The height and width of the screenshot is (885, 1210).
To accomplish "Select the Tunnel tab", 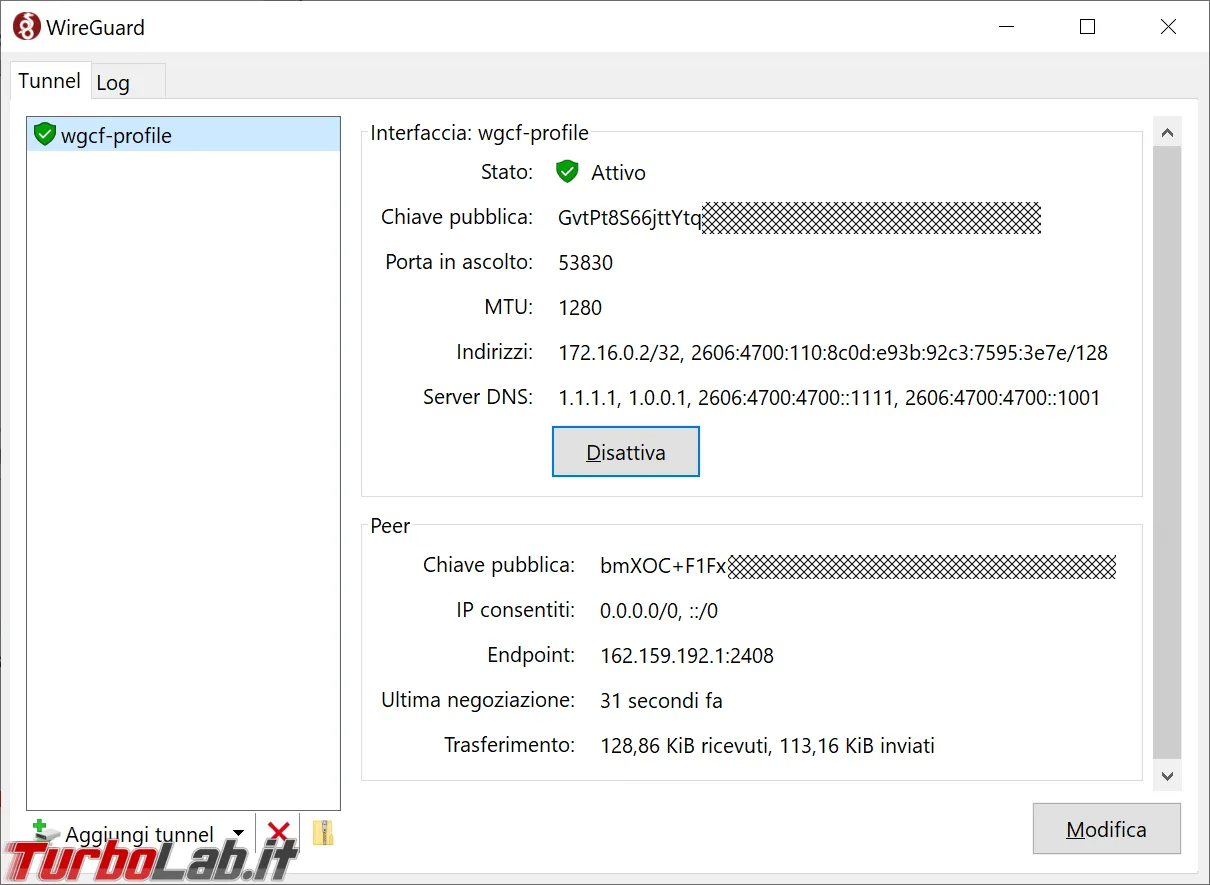I will click(49, 80).
